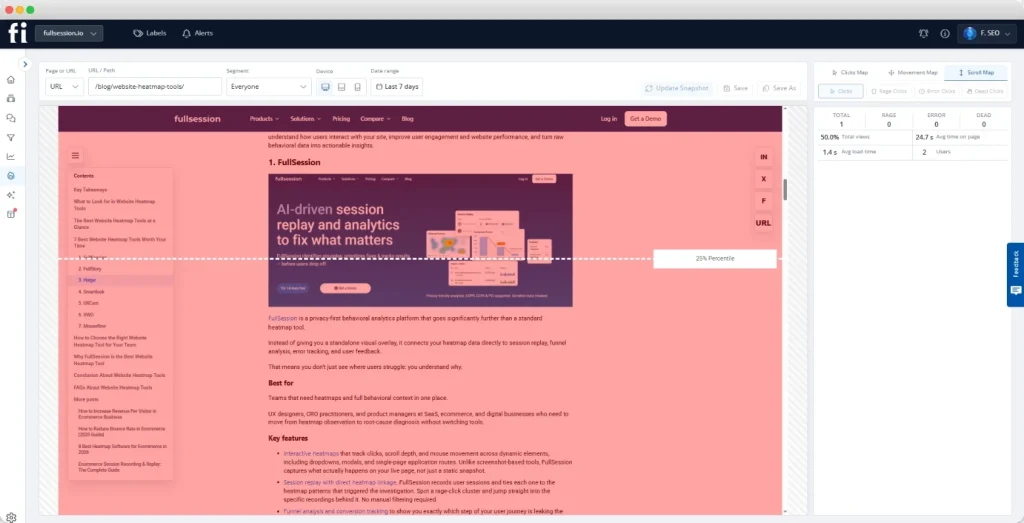
Task: Click the fullsession logo in page preview
Action: (x=197, y=119)
